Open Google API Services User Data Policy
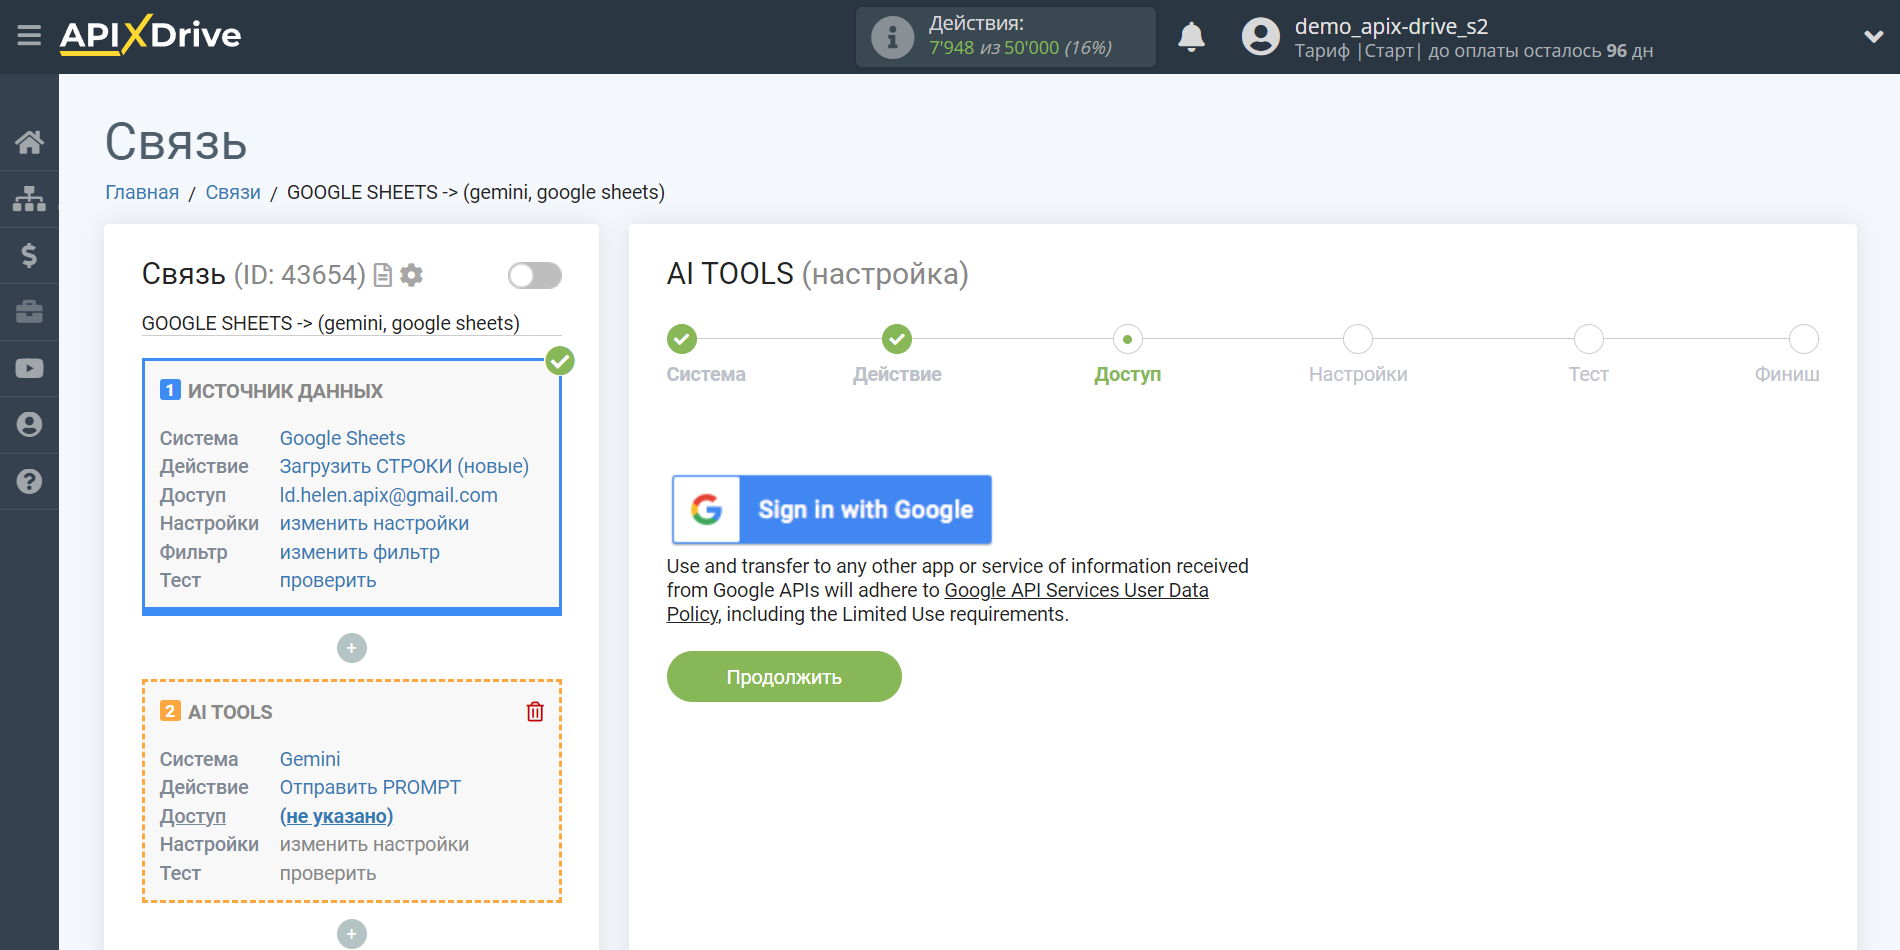Screen dimensions: 1900x950 pos(1076,590)
